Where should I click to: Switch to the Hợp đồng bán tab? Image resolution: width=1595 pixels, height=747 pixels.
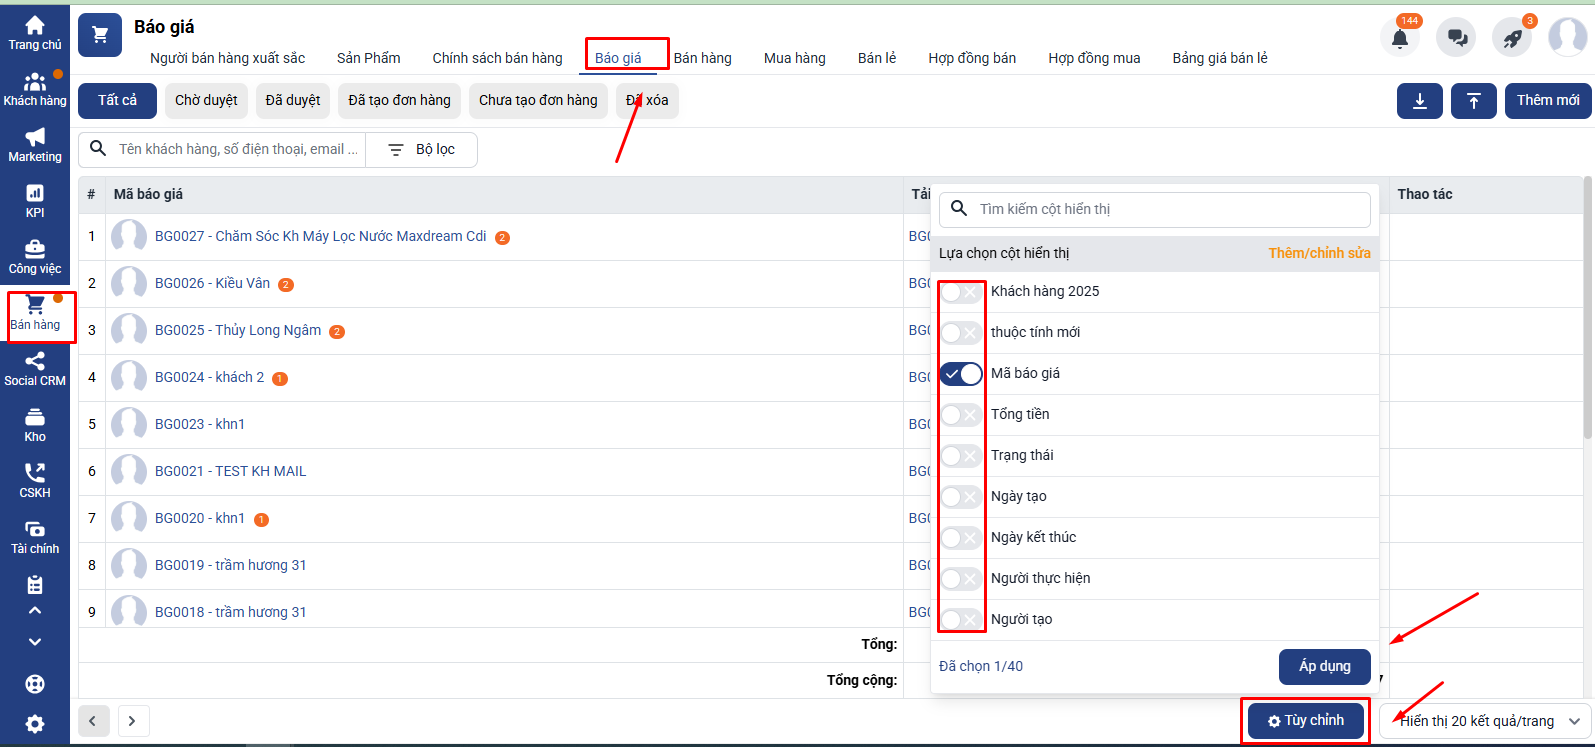(971, 58)
